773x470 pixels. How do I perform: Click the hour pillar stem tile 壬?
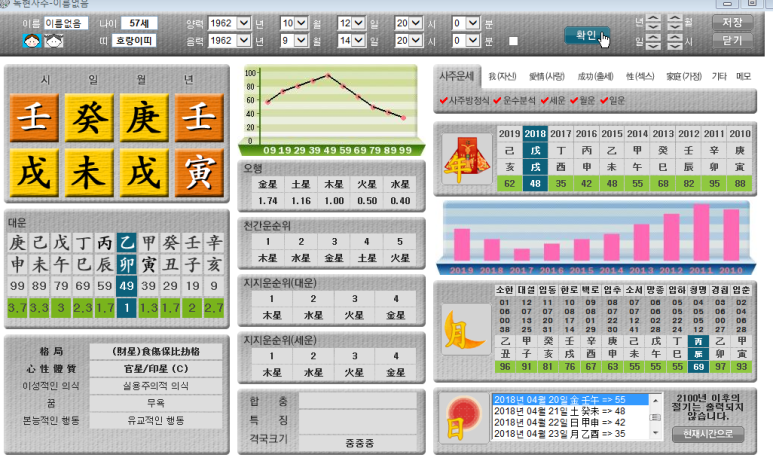[x=34, y=118]
